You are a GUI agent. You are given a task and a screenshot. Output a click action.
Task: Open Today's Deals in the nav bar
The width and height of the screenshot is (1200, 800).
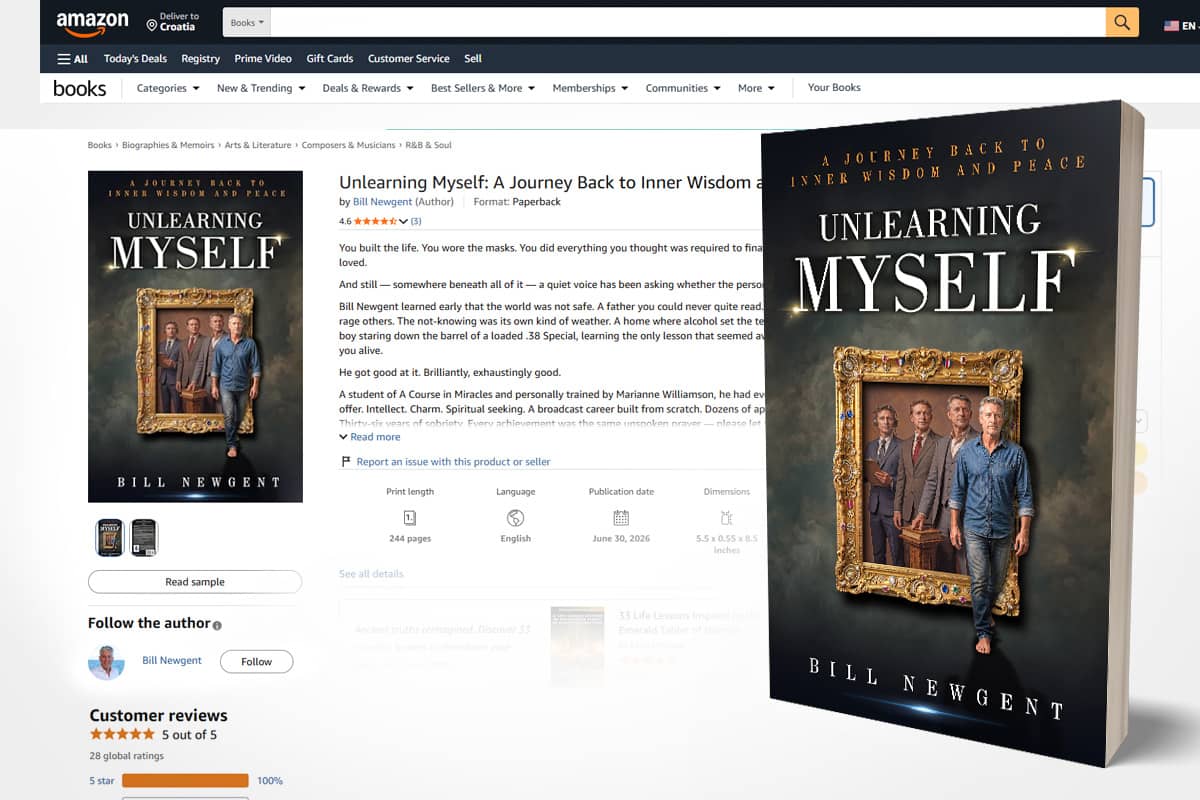point(135,59)
